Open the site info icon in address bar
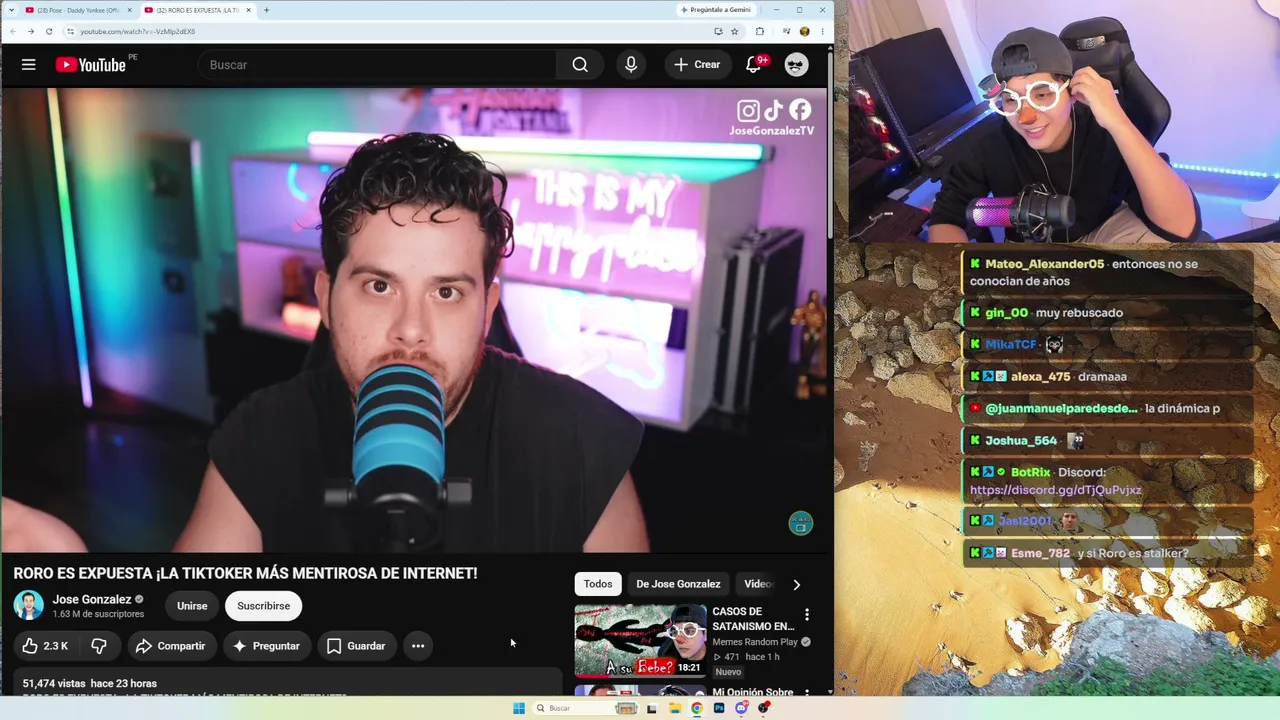Image resolution: width=1280 pixels, height=720 pixels. [x=70, y=31]
